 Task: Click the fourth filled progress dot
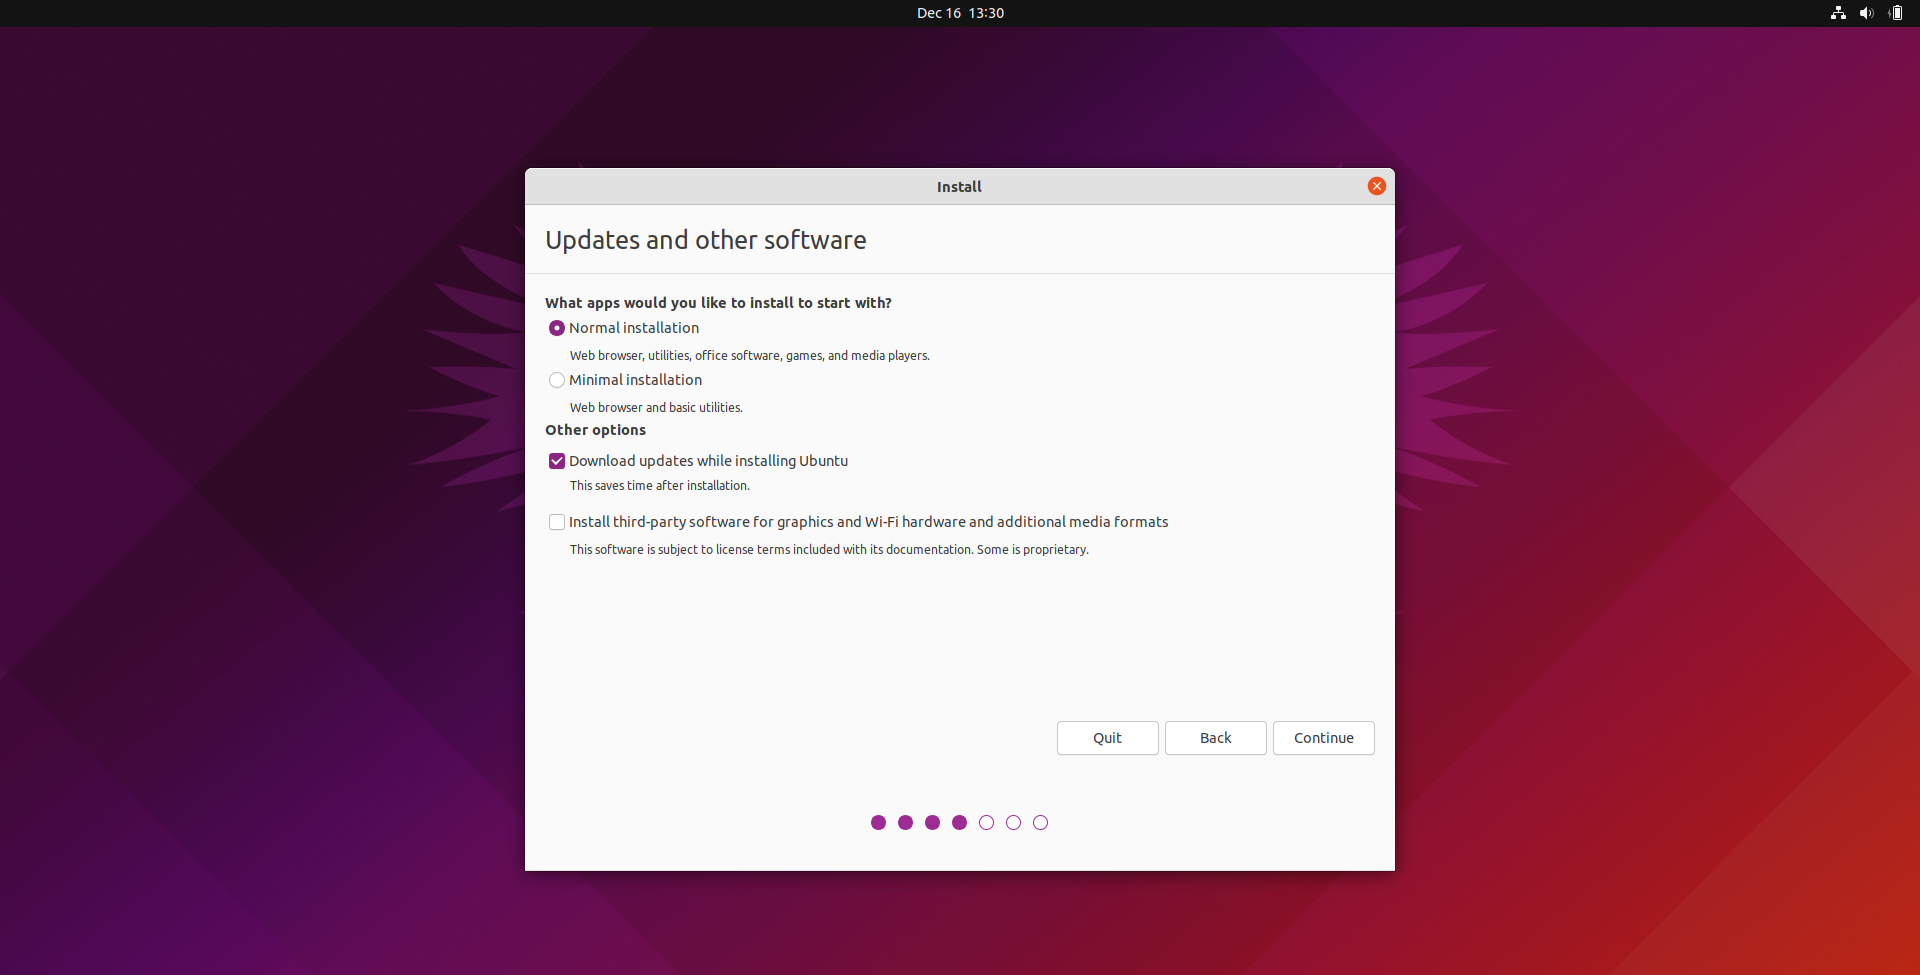click(959, 822)
